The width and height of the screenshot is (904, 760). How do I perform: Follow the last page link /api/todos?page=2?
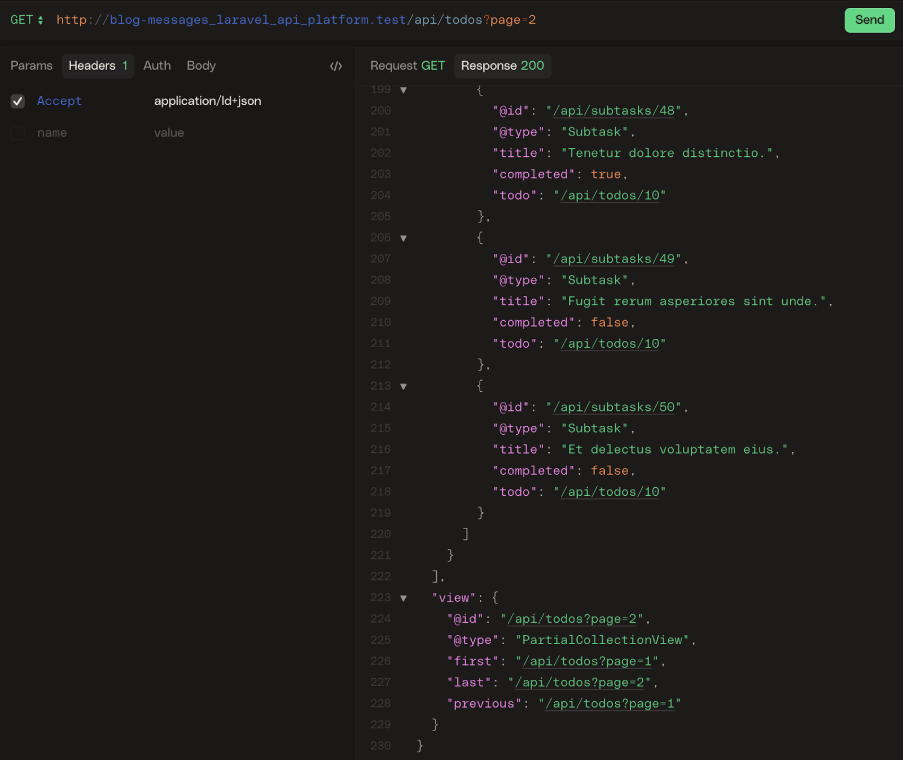click(x=579, y=683)
